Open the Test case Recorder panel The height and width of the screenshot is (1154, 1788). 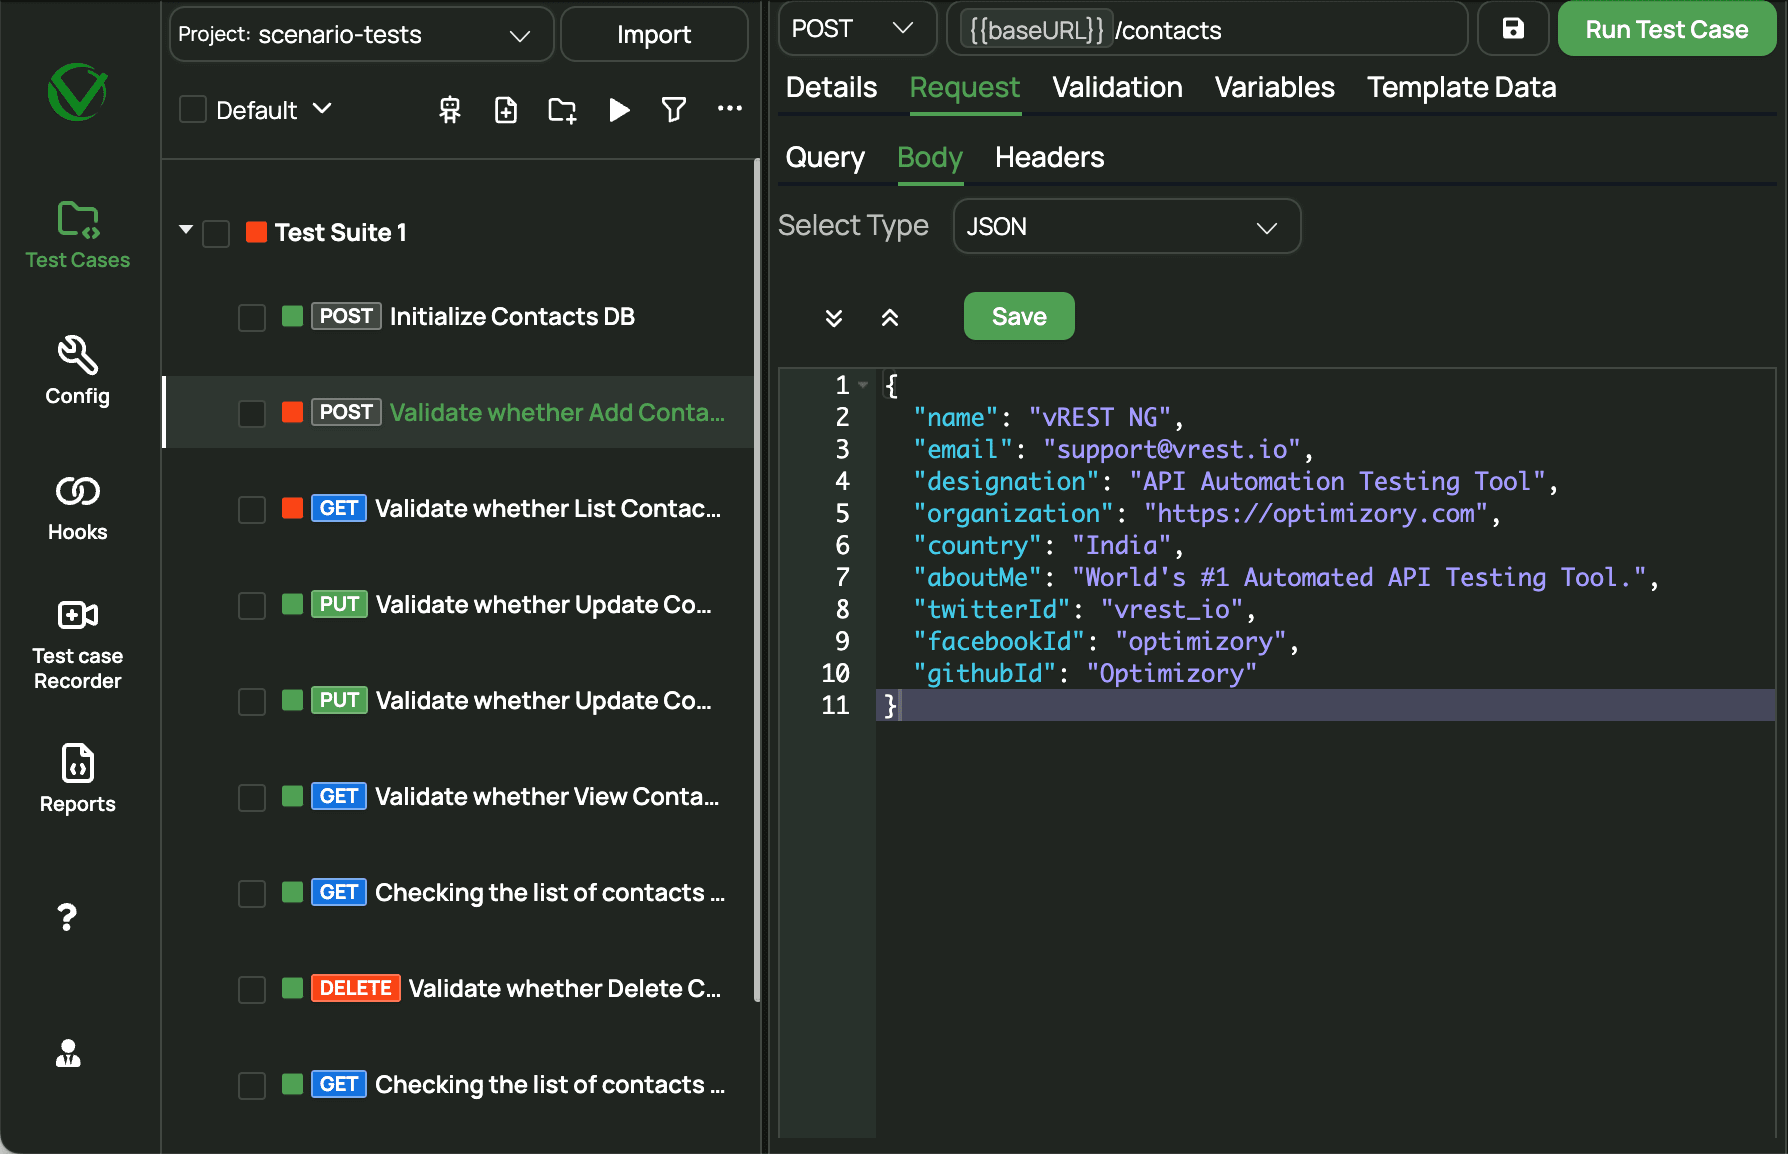pos(77,640)
